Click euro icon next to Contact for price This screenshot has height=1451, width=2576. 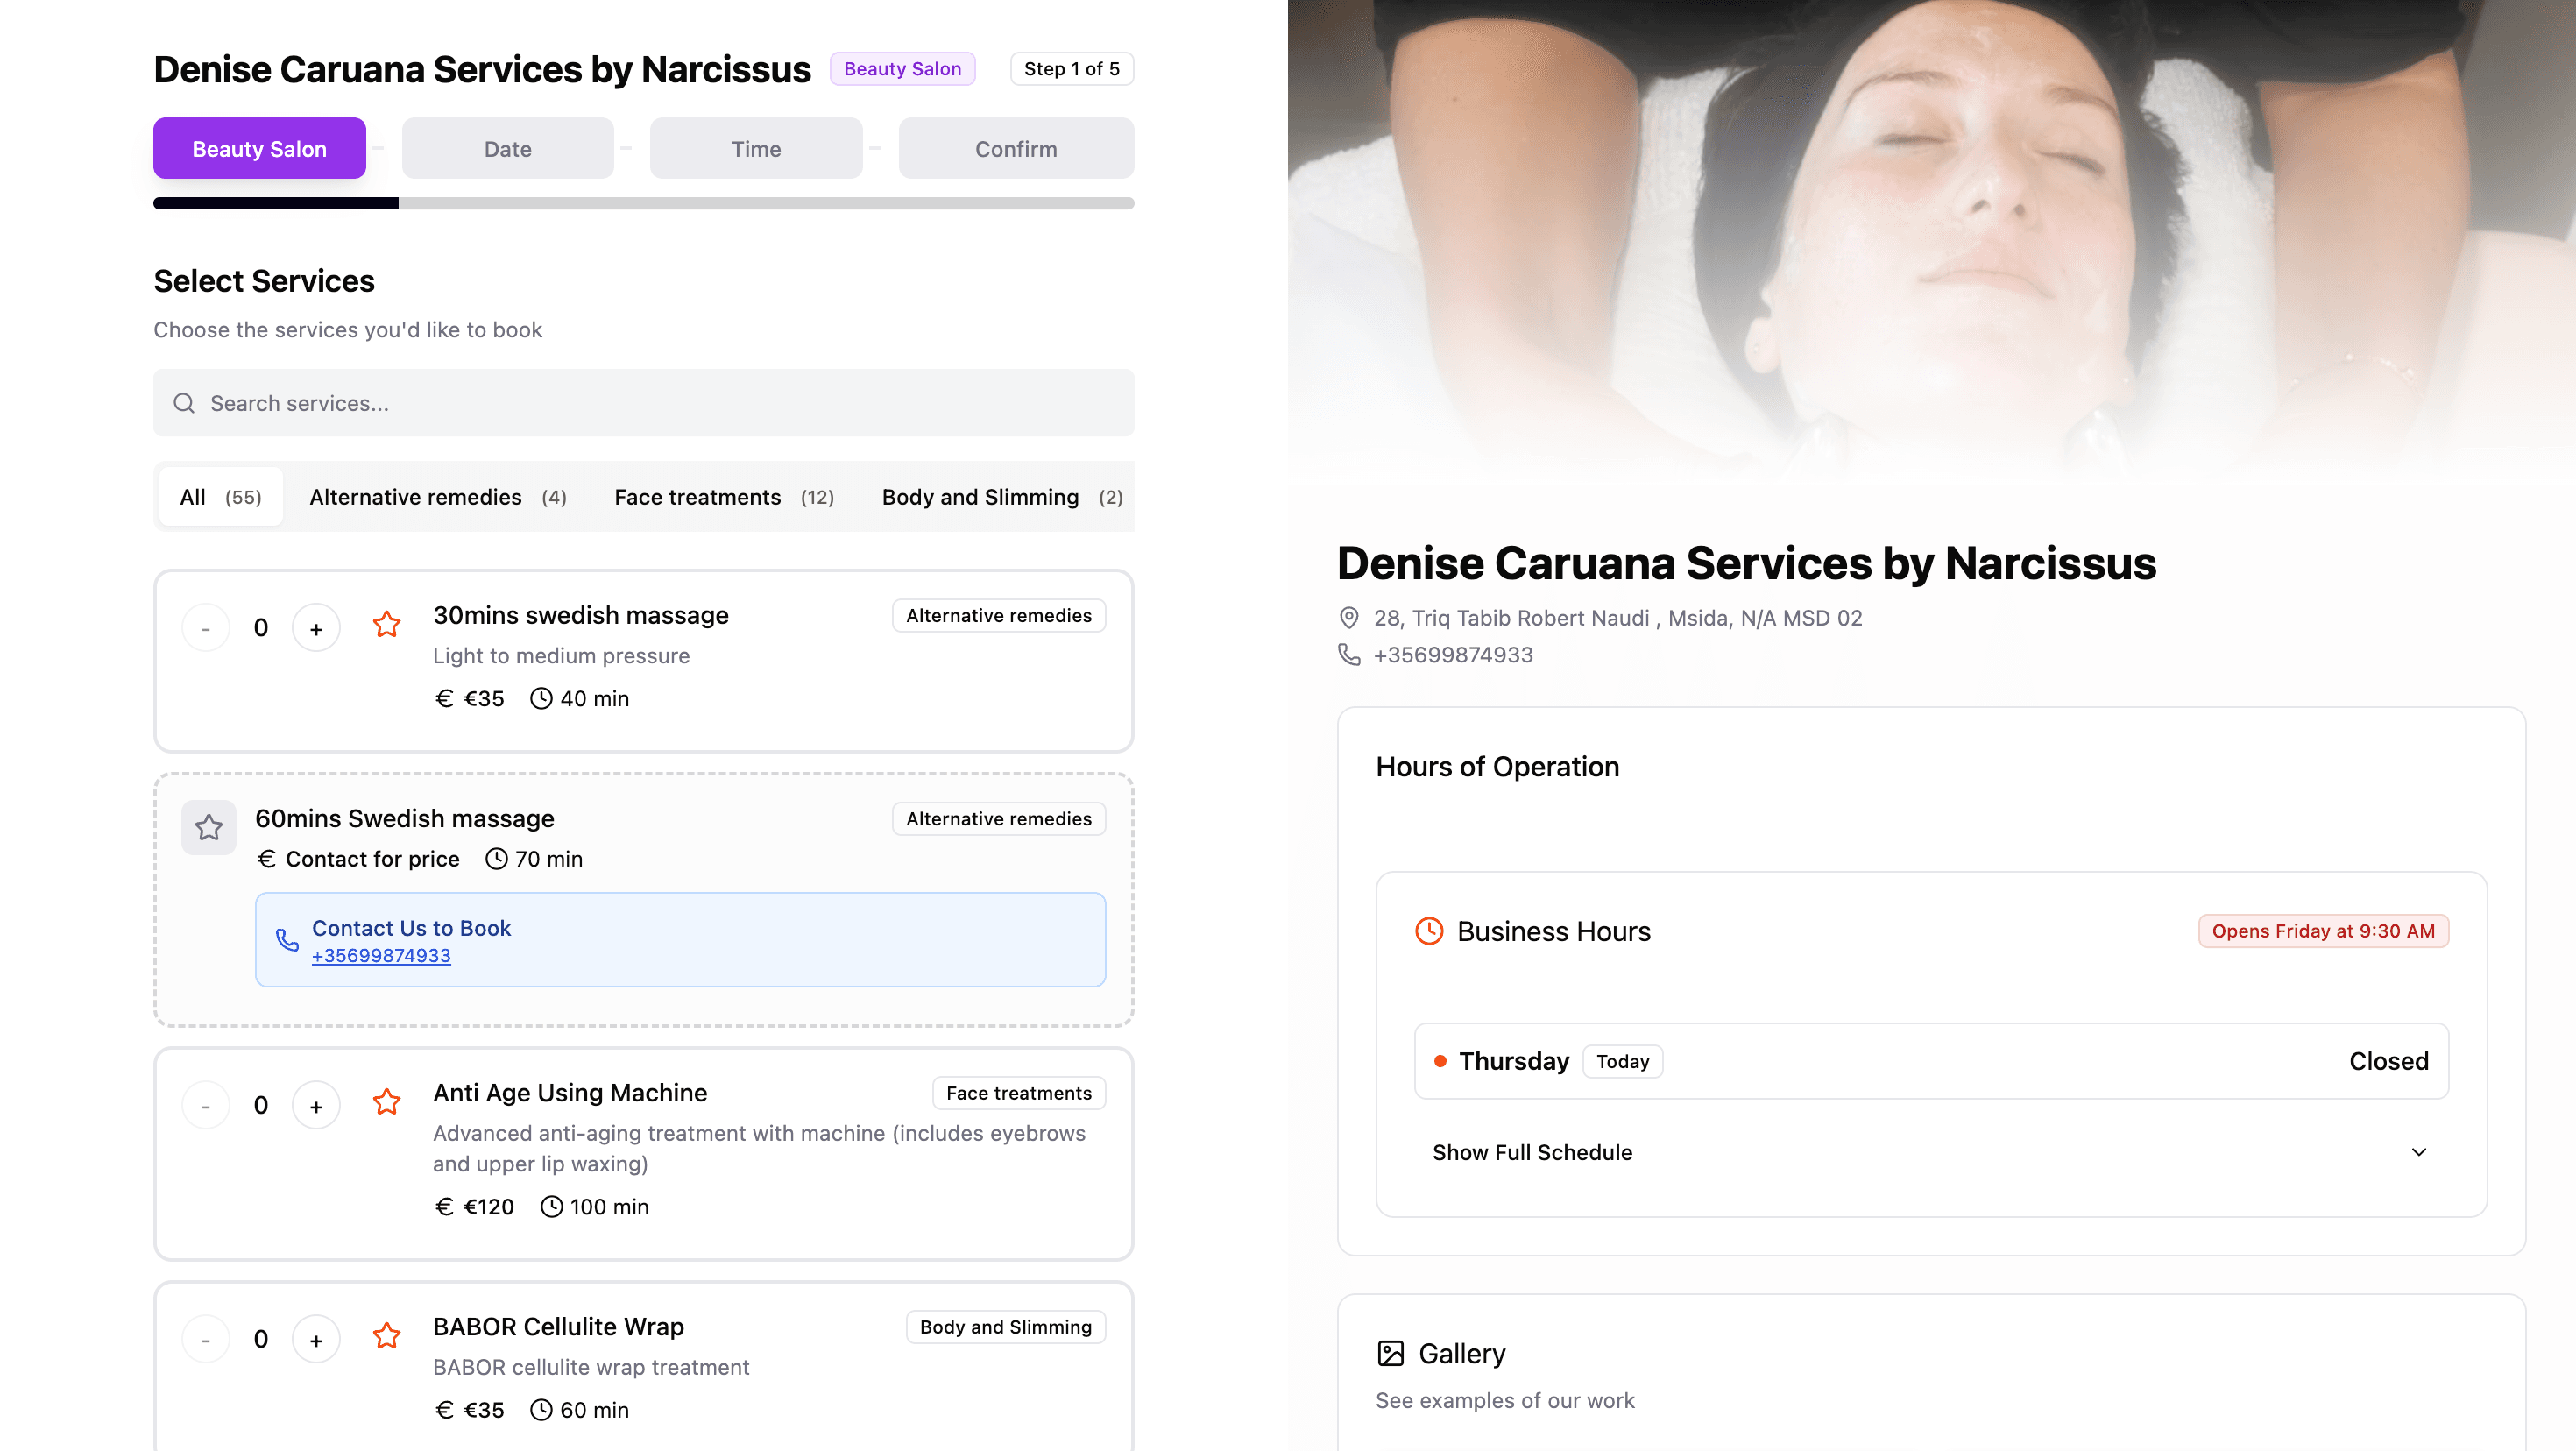click(x=266, y=859)
